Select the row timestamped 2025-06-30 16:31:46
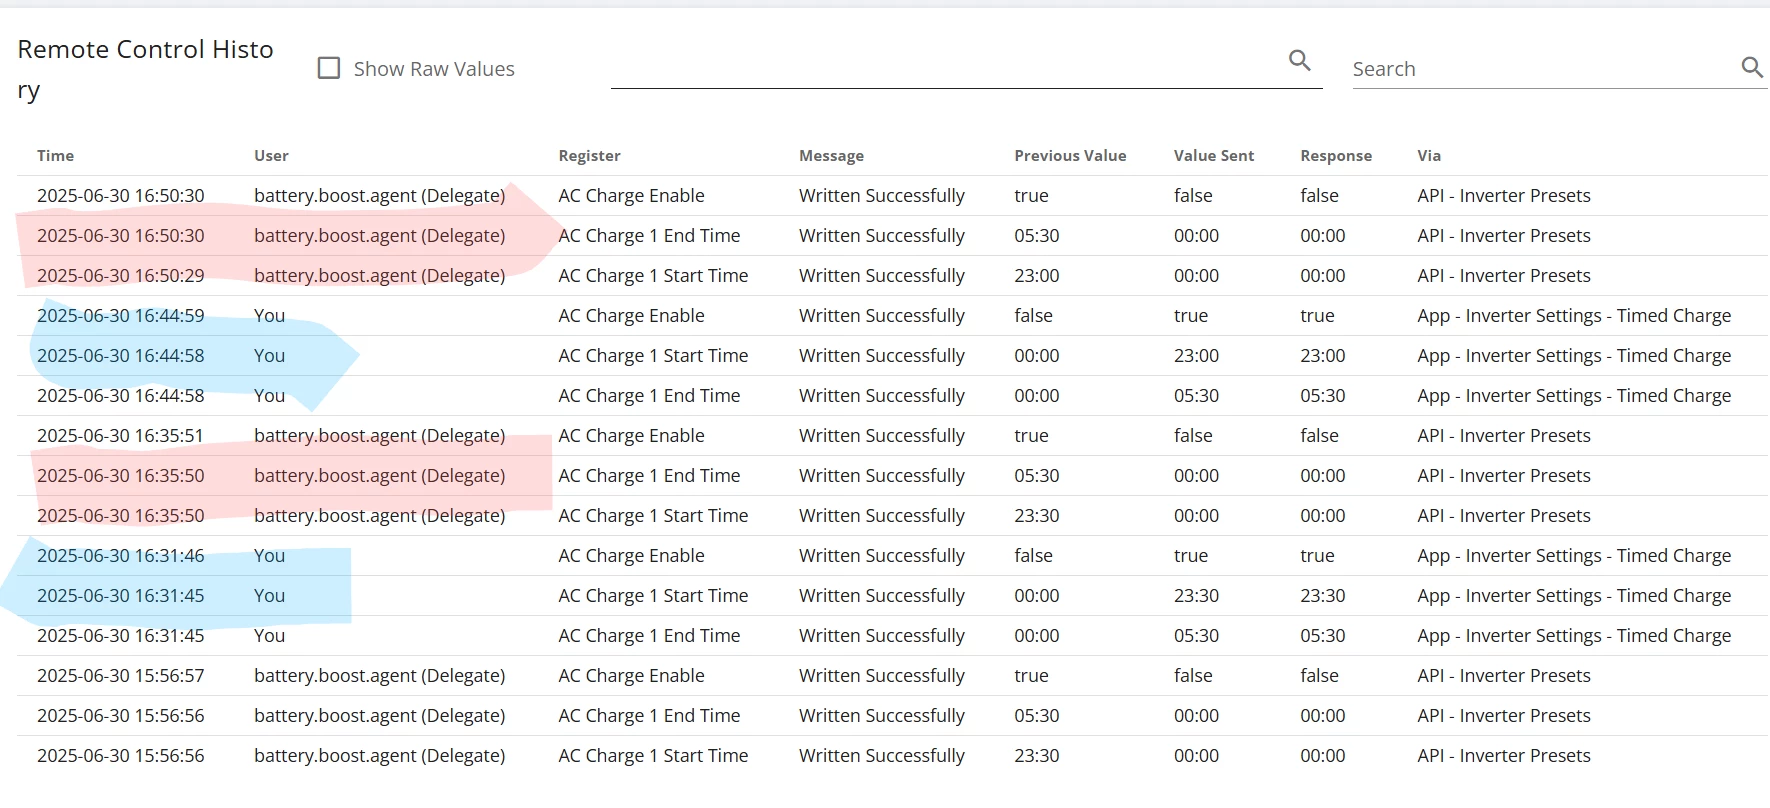This screenshot has height=808, width=1770. pos(120,556)
